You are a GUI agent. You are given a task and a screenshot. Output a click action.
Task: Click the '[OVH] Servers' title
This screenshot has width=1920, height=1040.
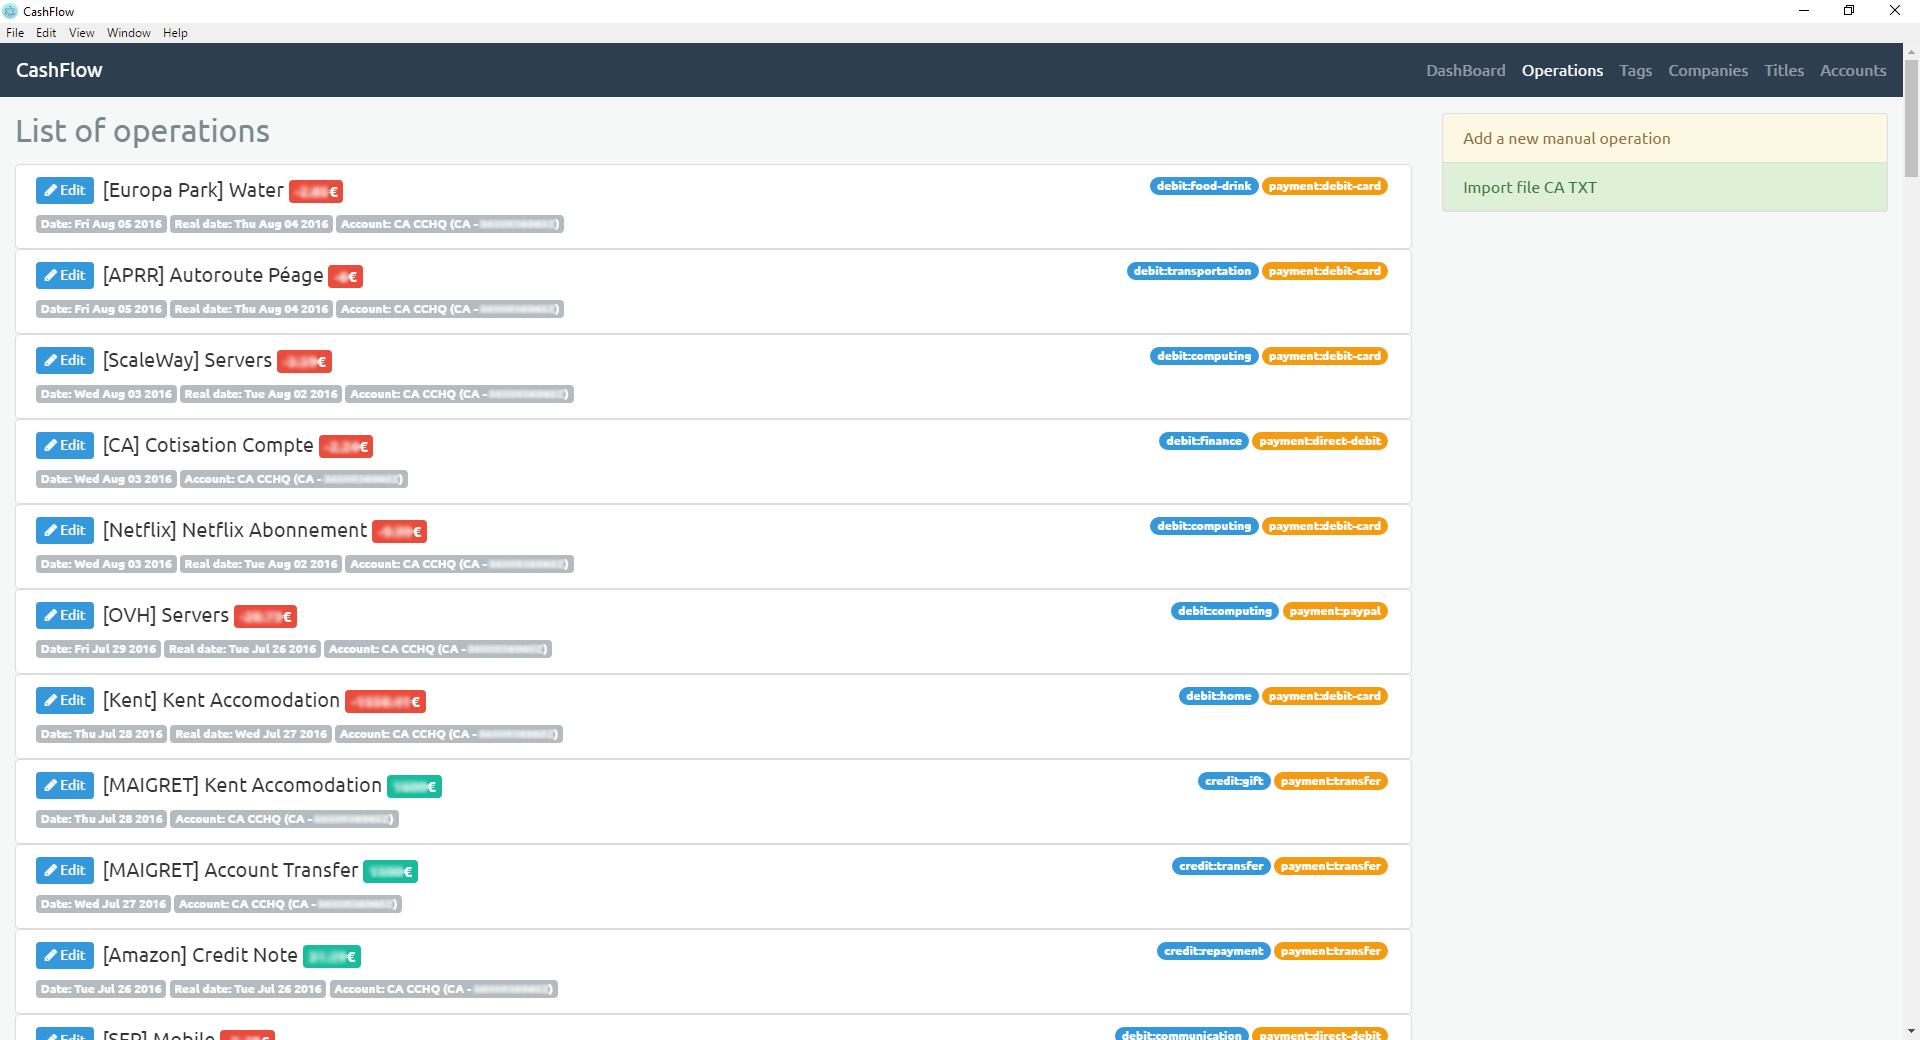click(166, 615)
